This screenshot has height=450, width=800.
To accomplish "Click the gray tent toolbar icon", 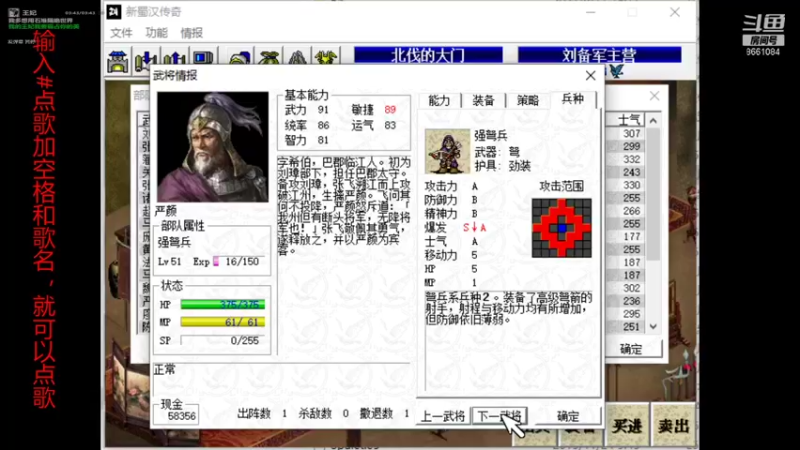I will (x=297, y=58).
